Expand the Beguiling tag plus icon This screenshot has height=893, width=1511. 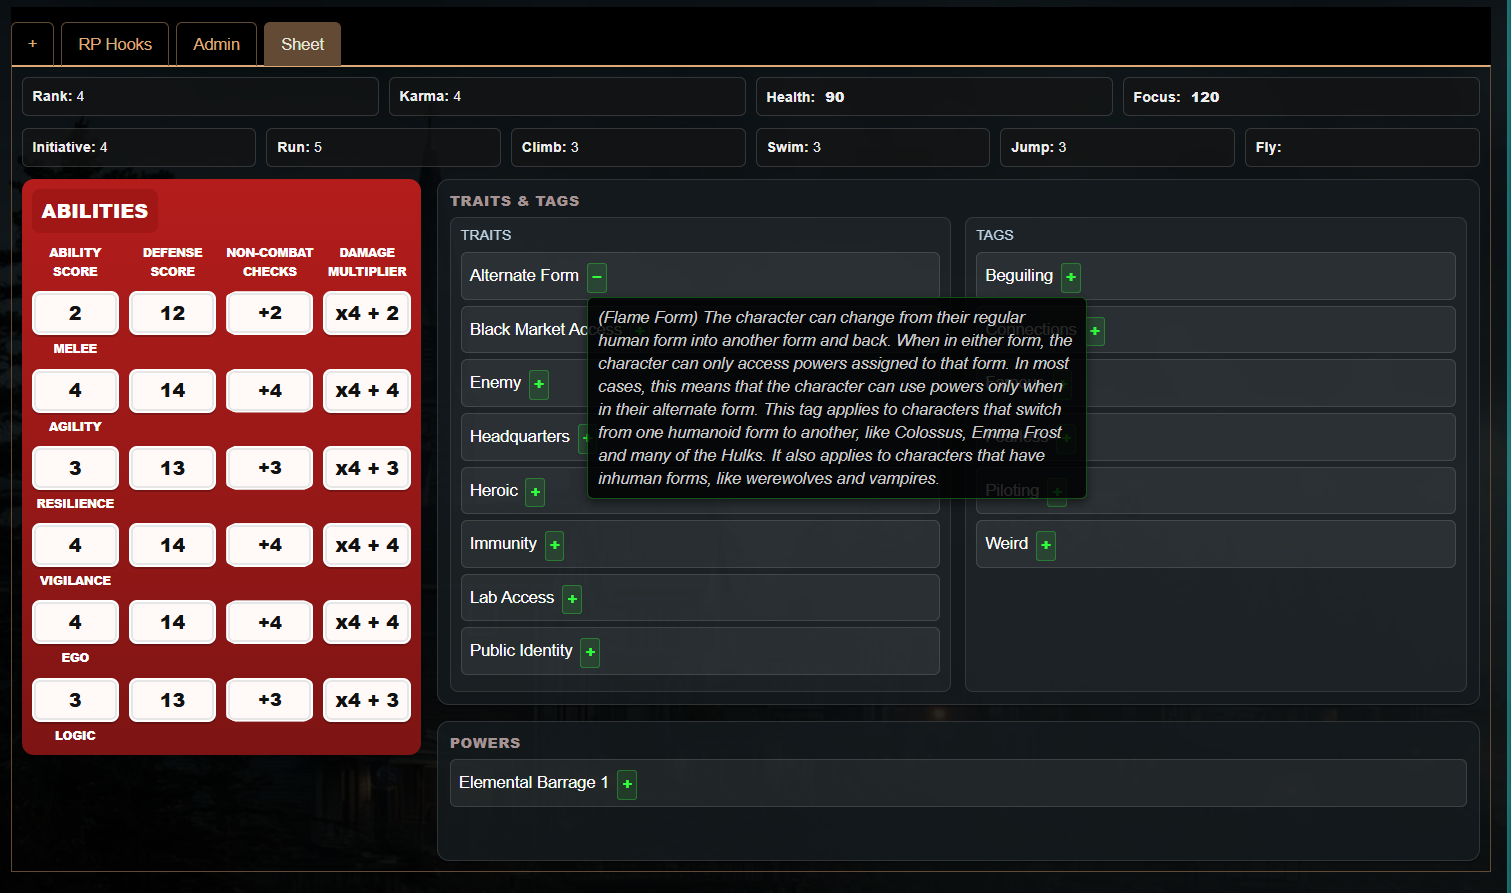[1071, 277]
